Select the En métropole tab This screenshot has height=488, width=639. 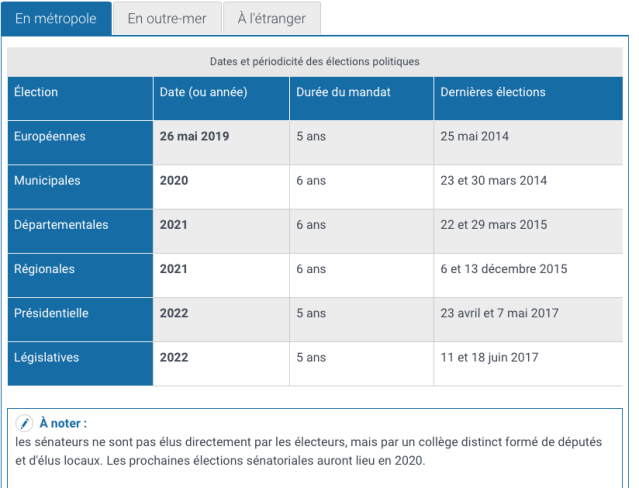click(56, 19)
